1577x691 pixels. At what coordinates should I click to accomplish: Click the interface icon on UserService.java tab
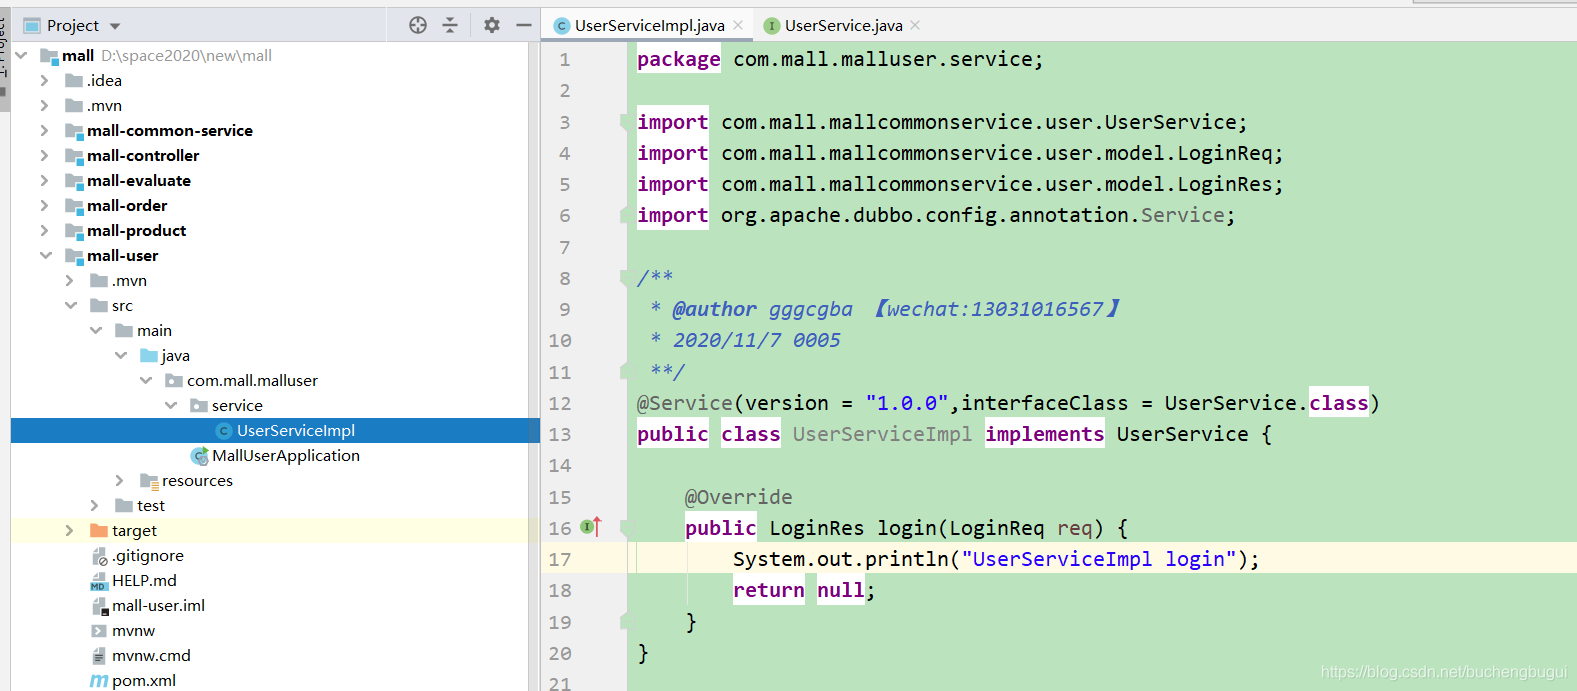click(x=772, y=26)
